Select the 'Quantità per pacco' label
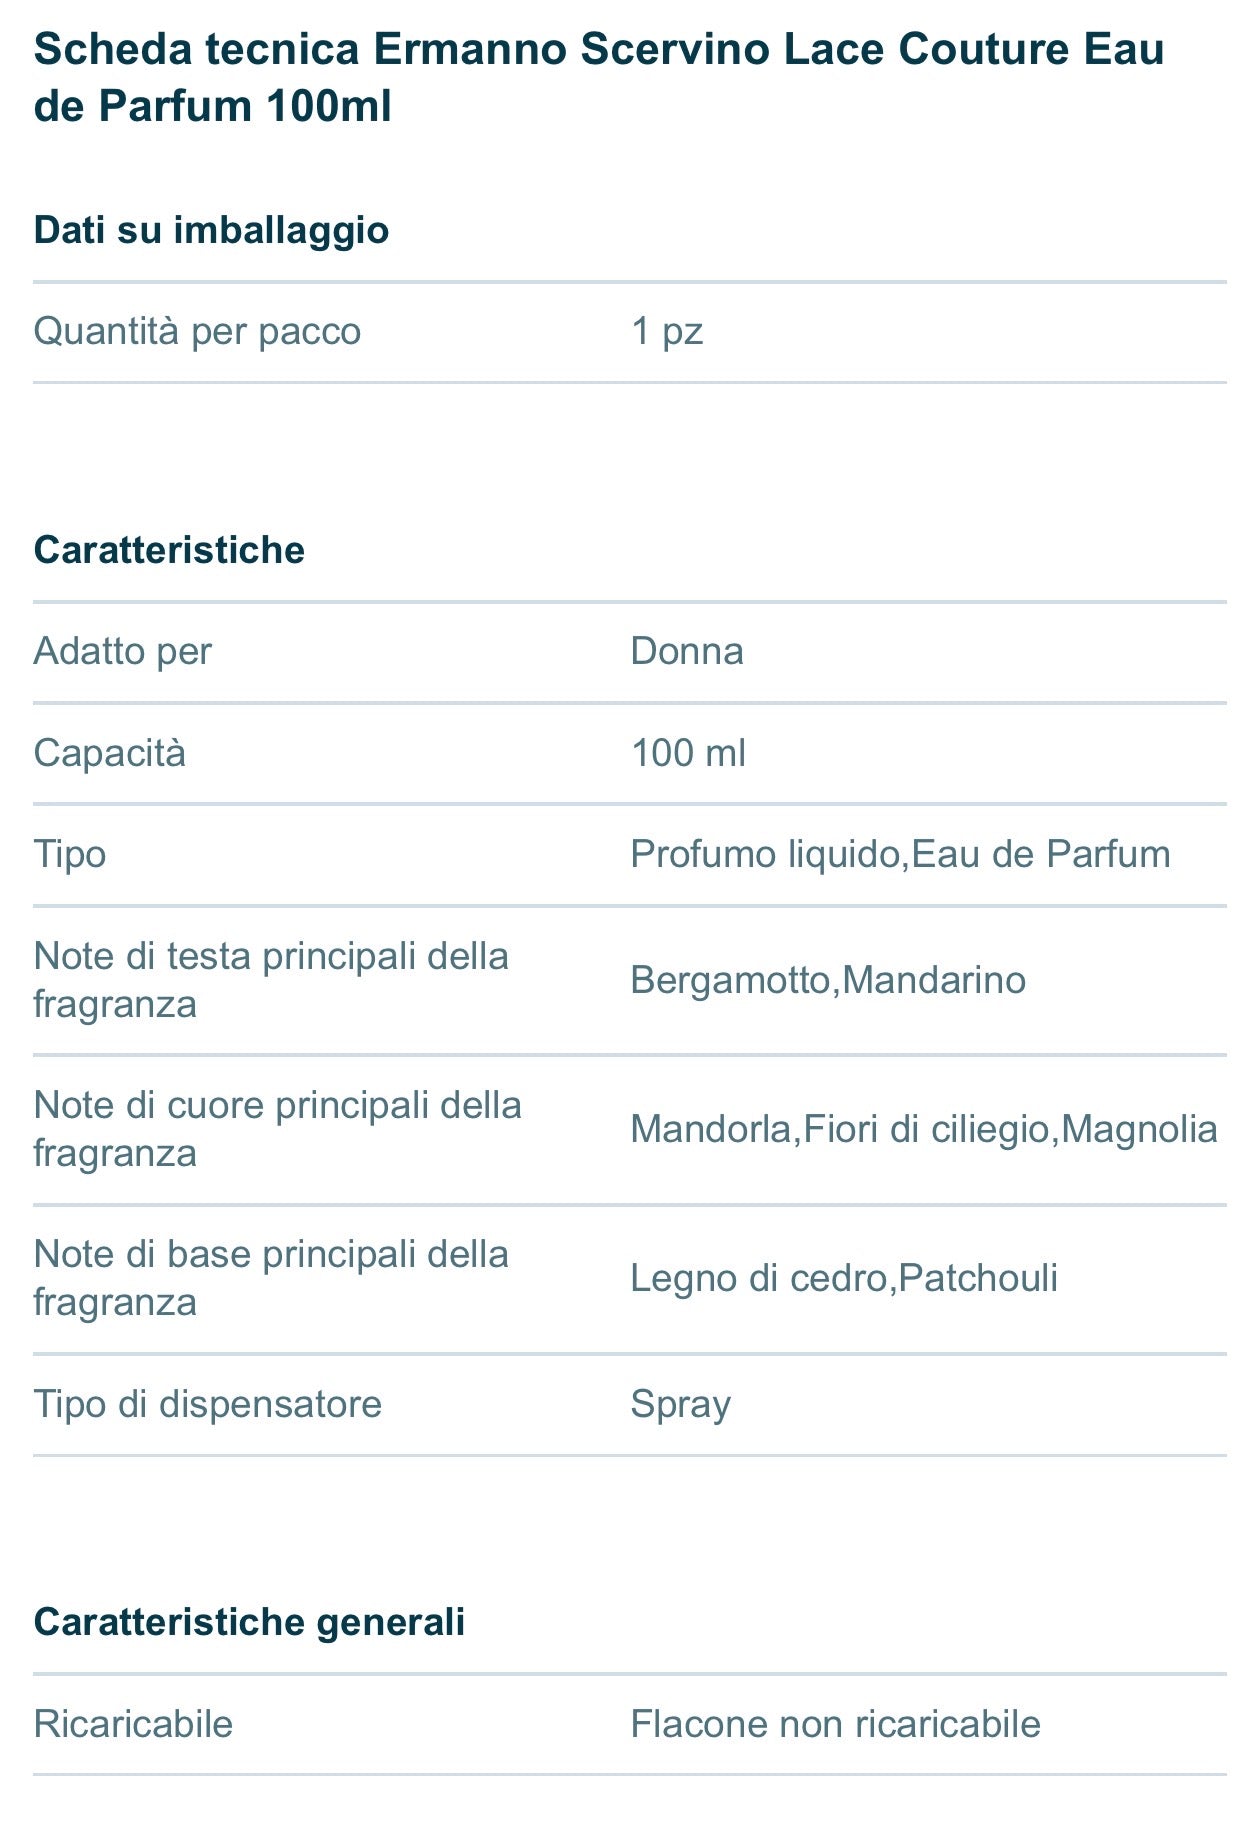The width and height of the screenshot is (1259, 1846). click(x=197, y=331)
